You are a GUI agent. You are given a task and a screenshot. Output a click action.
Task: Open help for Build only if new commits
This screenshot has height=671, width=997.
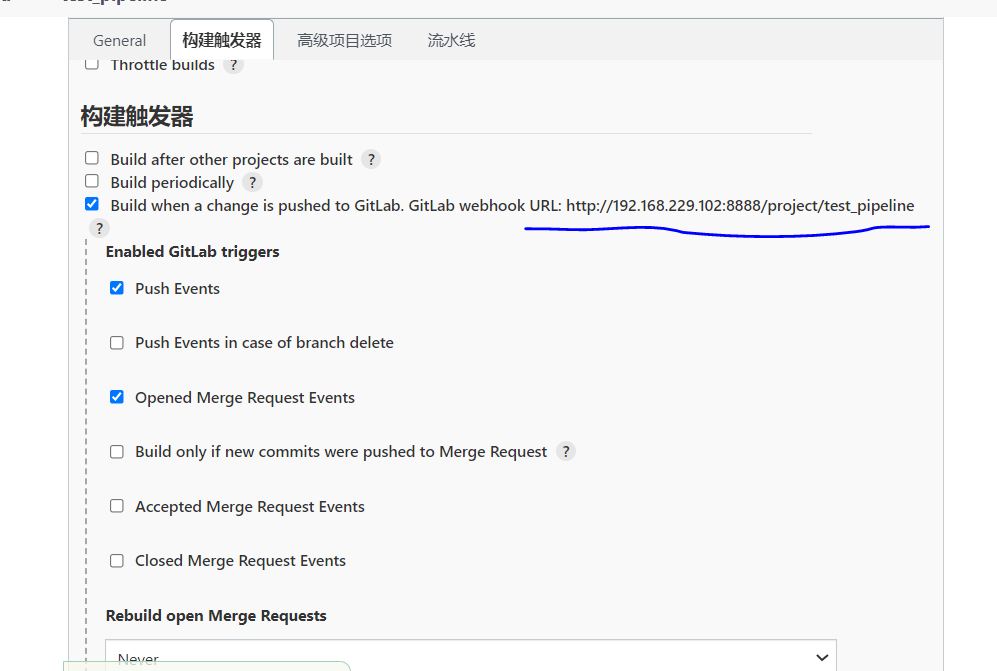coord(566,451)
